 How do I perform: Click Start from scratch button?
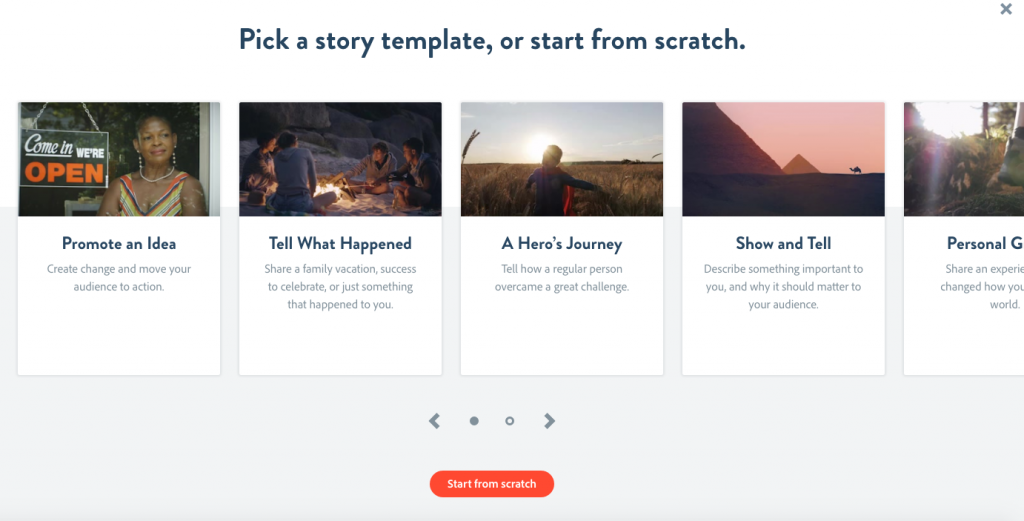491,484
